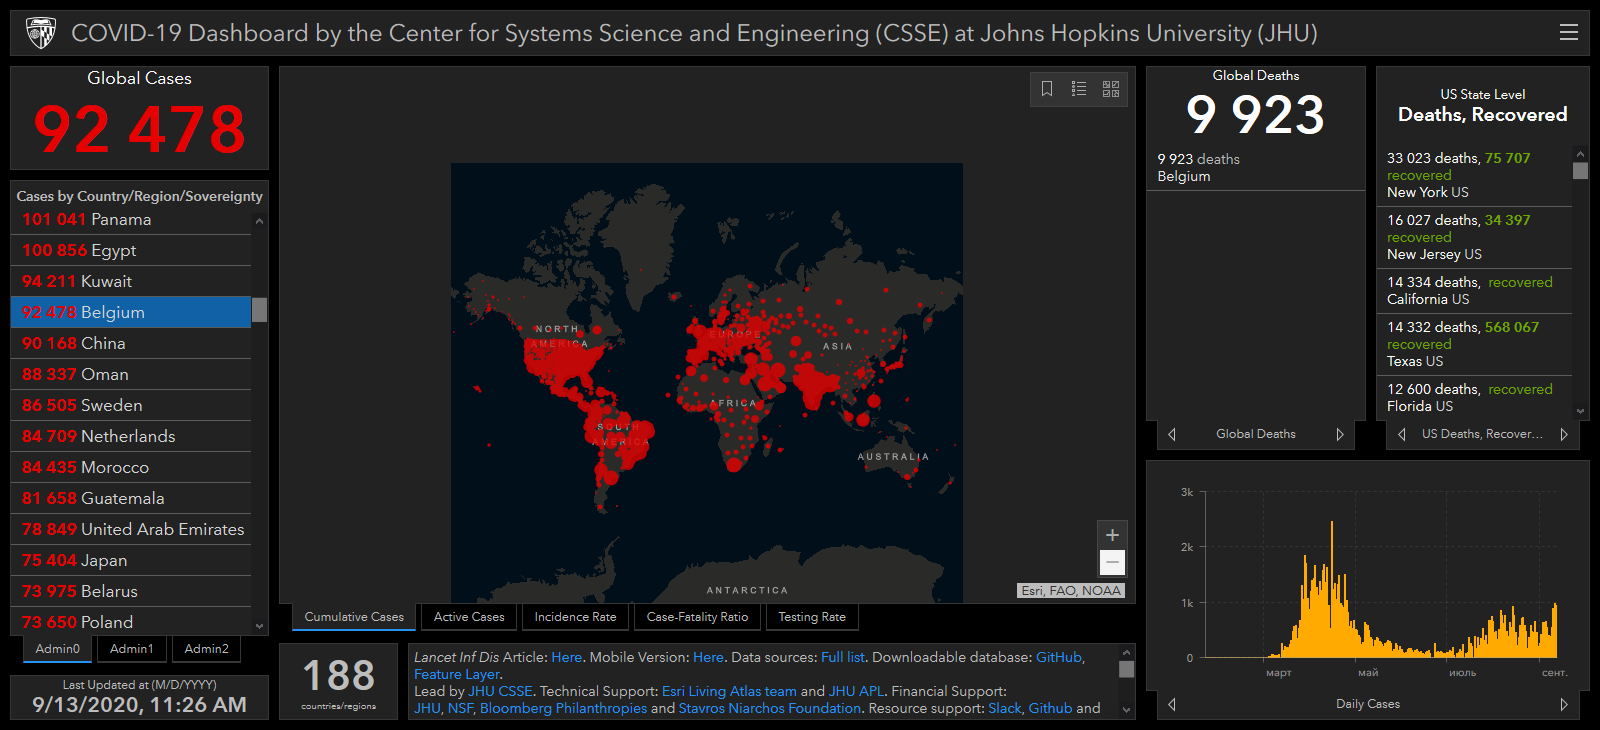Open the Full list data sources link

coord(842,657)
